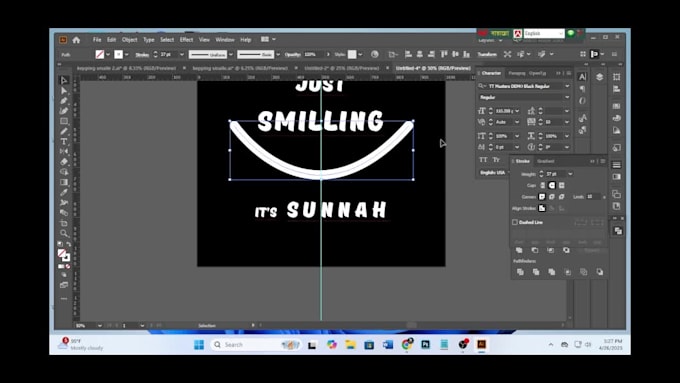Open the 50% zoom level dropdown
The height and width of the screenshot is (383, 680).
(100, 325)
